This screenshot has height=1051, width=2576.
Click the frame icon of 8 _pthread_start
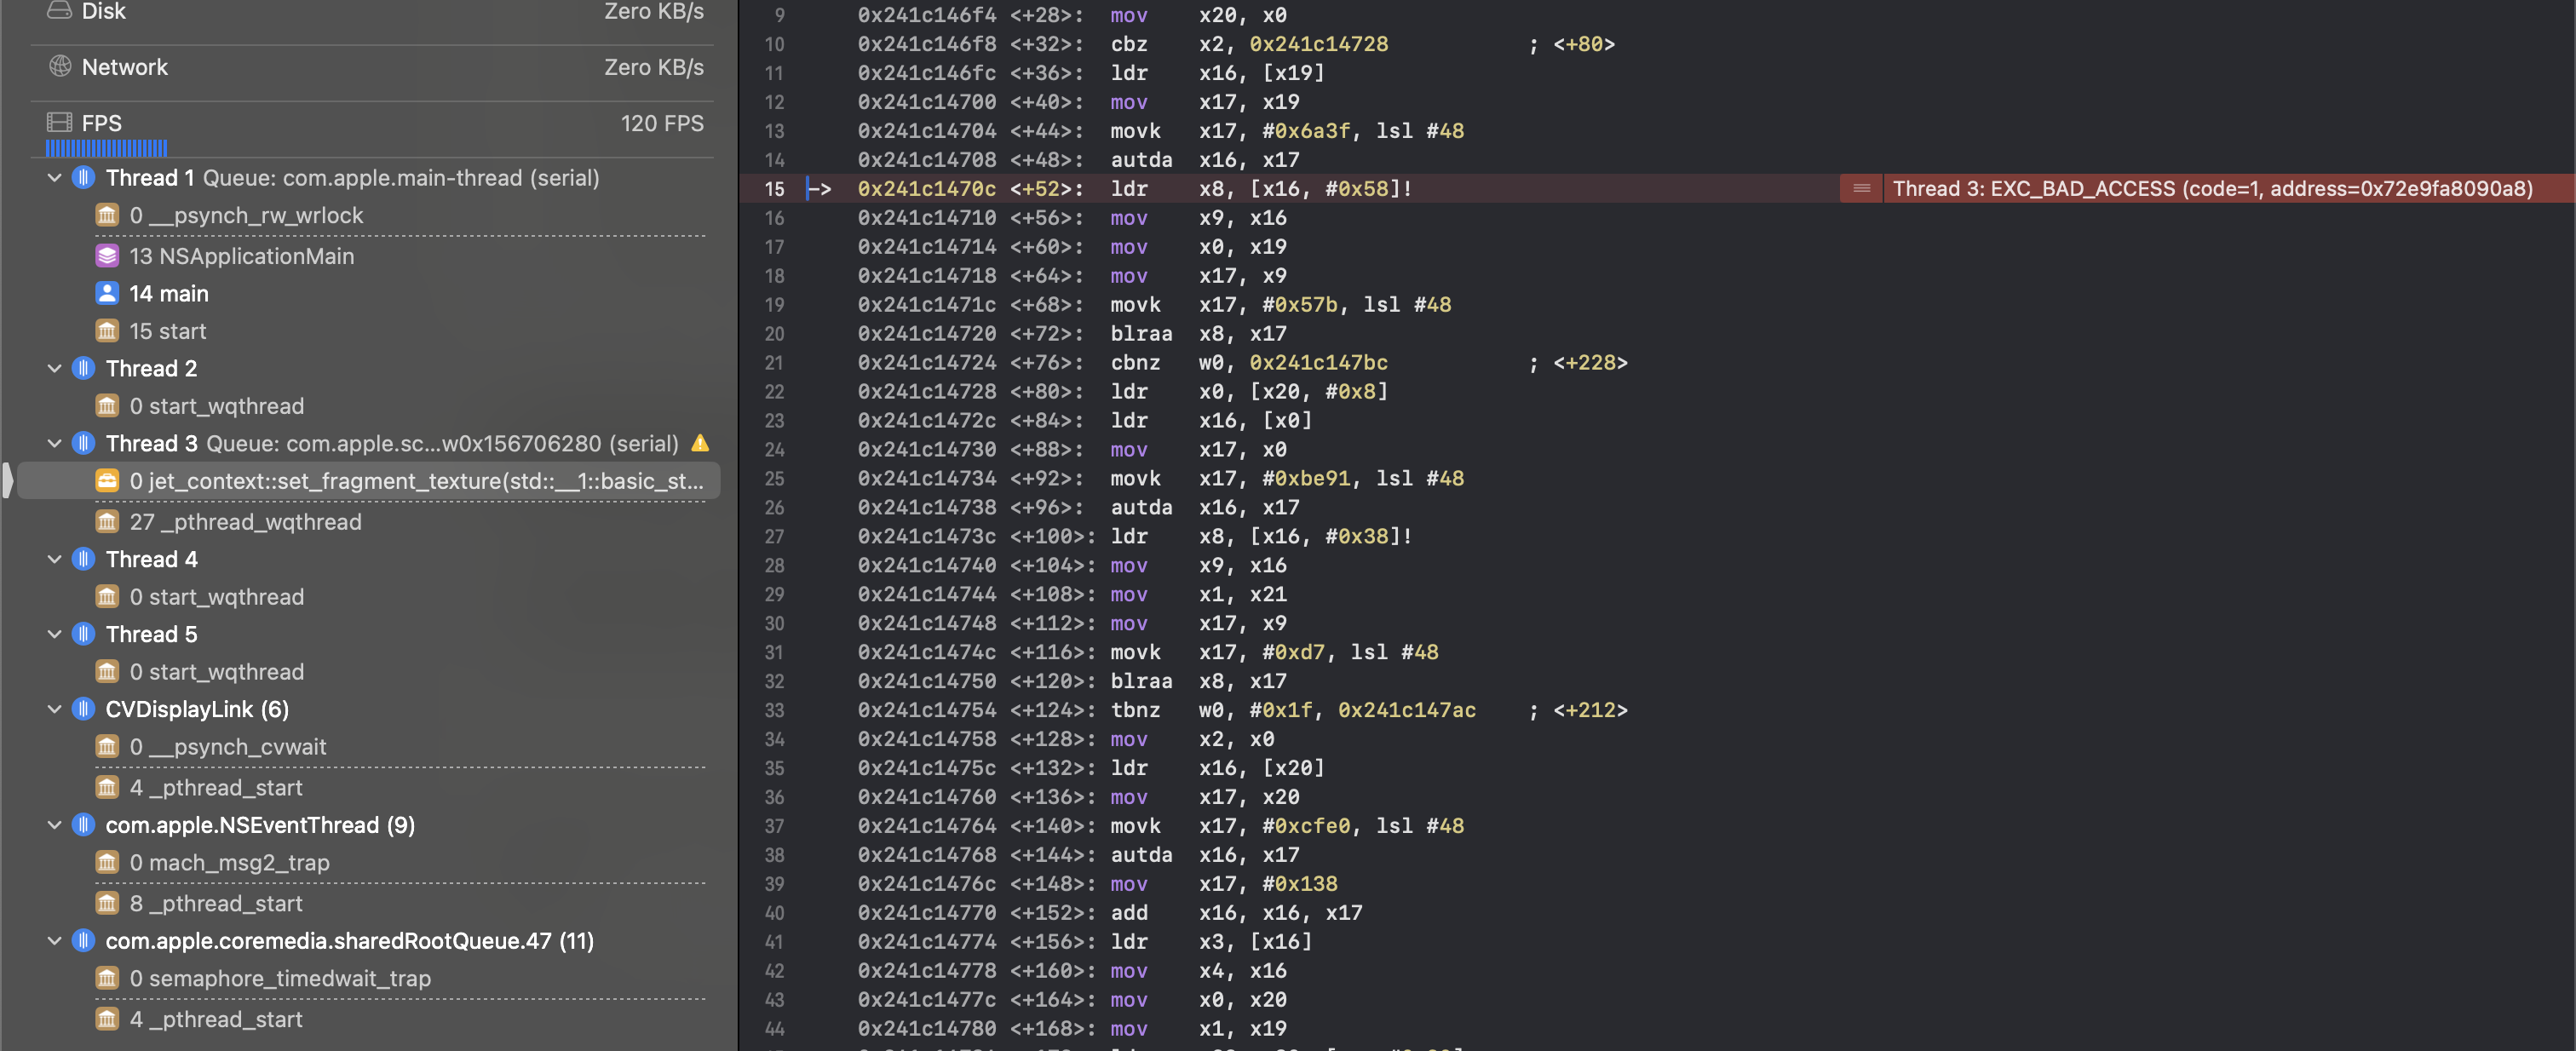[x=107, y=903]
